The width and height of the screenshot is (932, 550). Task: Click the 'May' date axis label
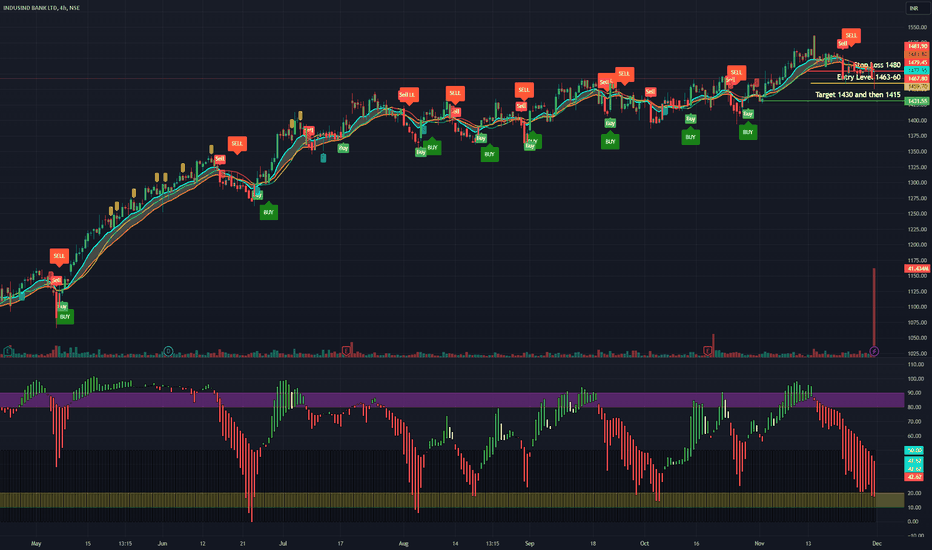coord(36,543)
